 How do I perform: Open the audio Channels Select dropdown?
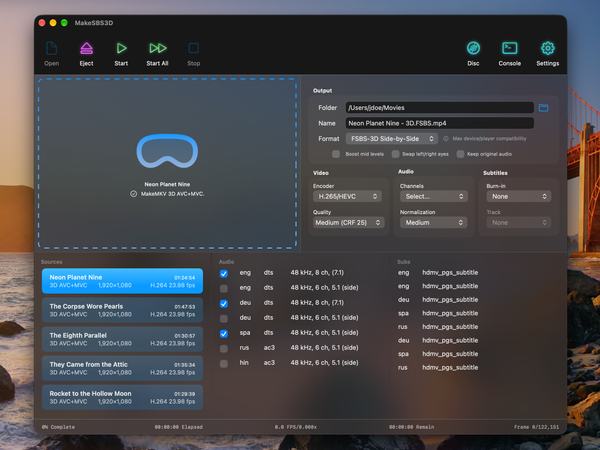(x=434, y=196)
